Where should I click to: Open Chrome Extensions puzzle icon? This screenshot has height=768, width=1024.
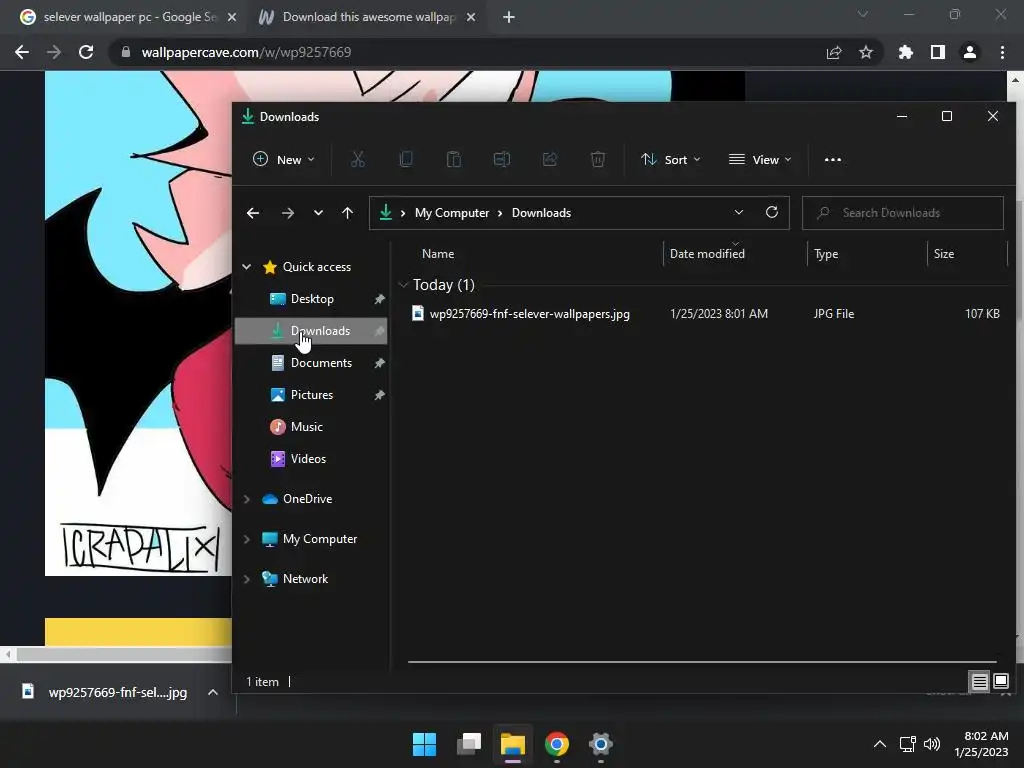tap(906, 52)
